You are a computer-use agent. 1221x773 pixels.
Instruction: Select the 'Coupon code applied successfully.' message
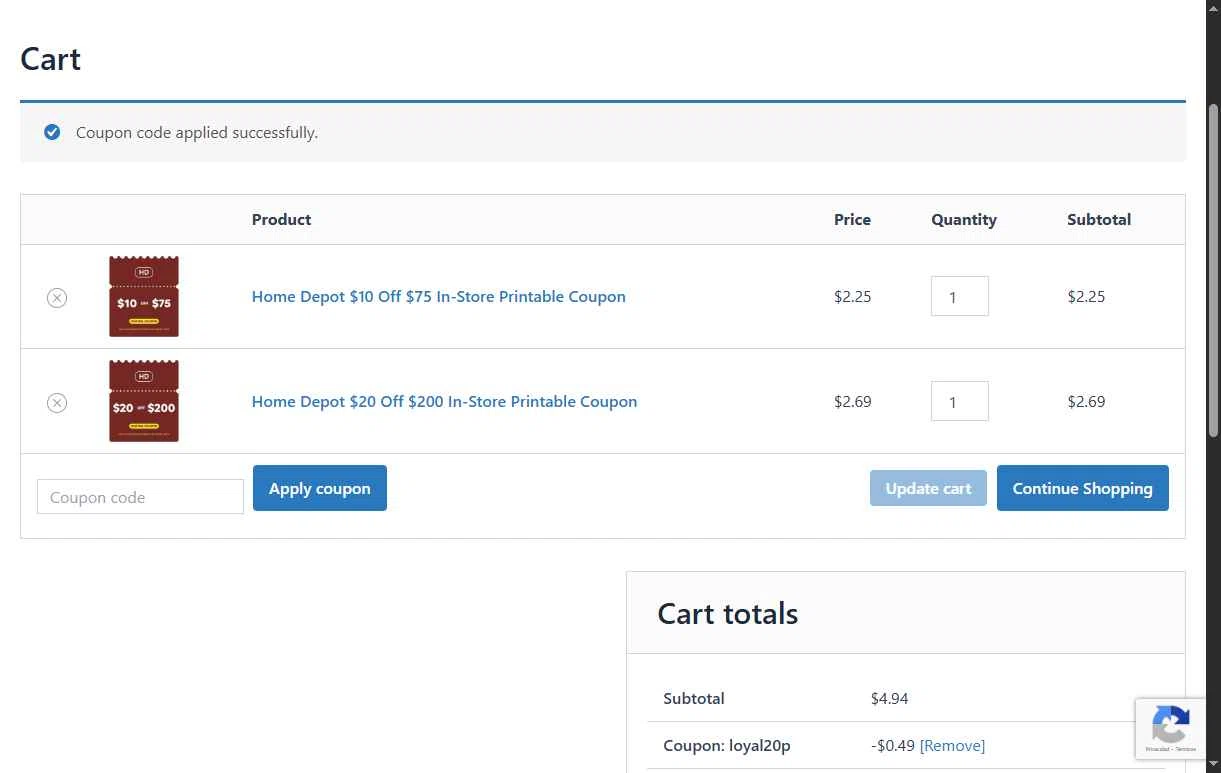point(197,132)
